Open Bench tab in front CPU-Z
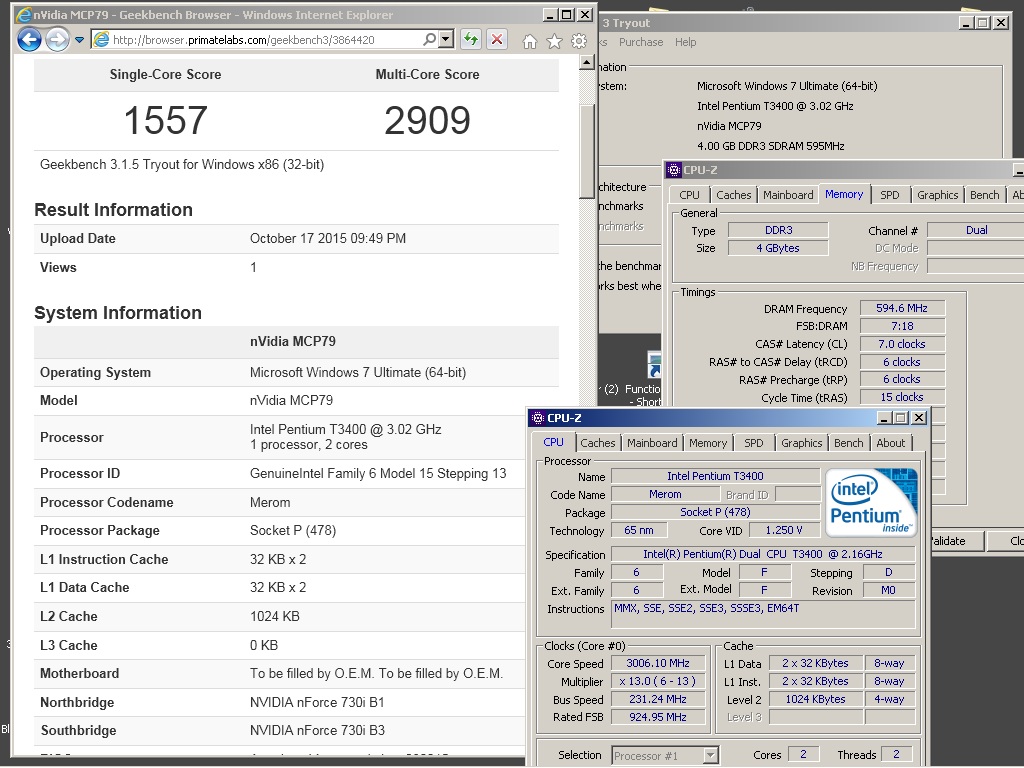 click(x=848, y=443)
